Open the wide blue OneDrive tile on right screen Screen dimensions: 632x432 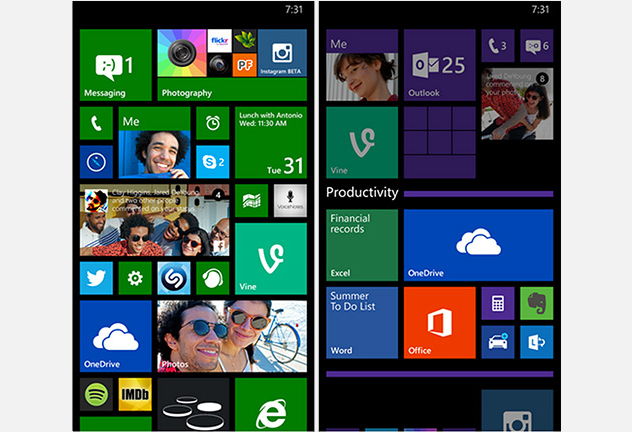pos(478,245)
